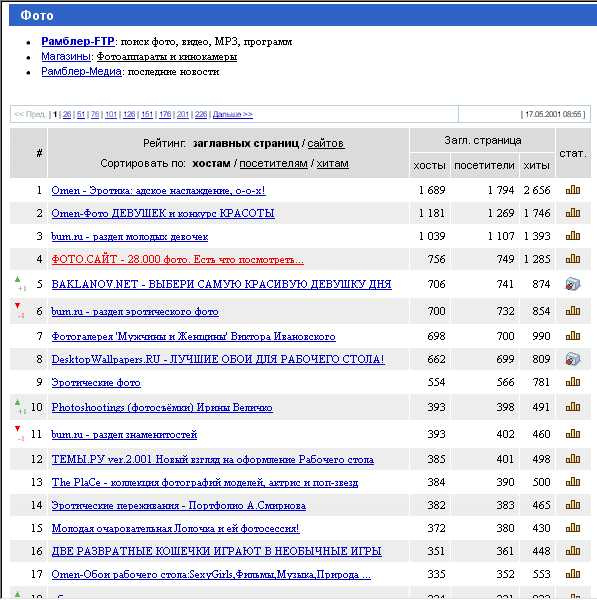
Task: Open Эротические фото link in row 9
Action: pos(96,383)
